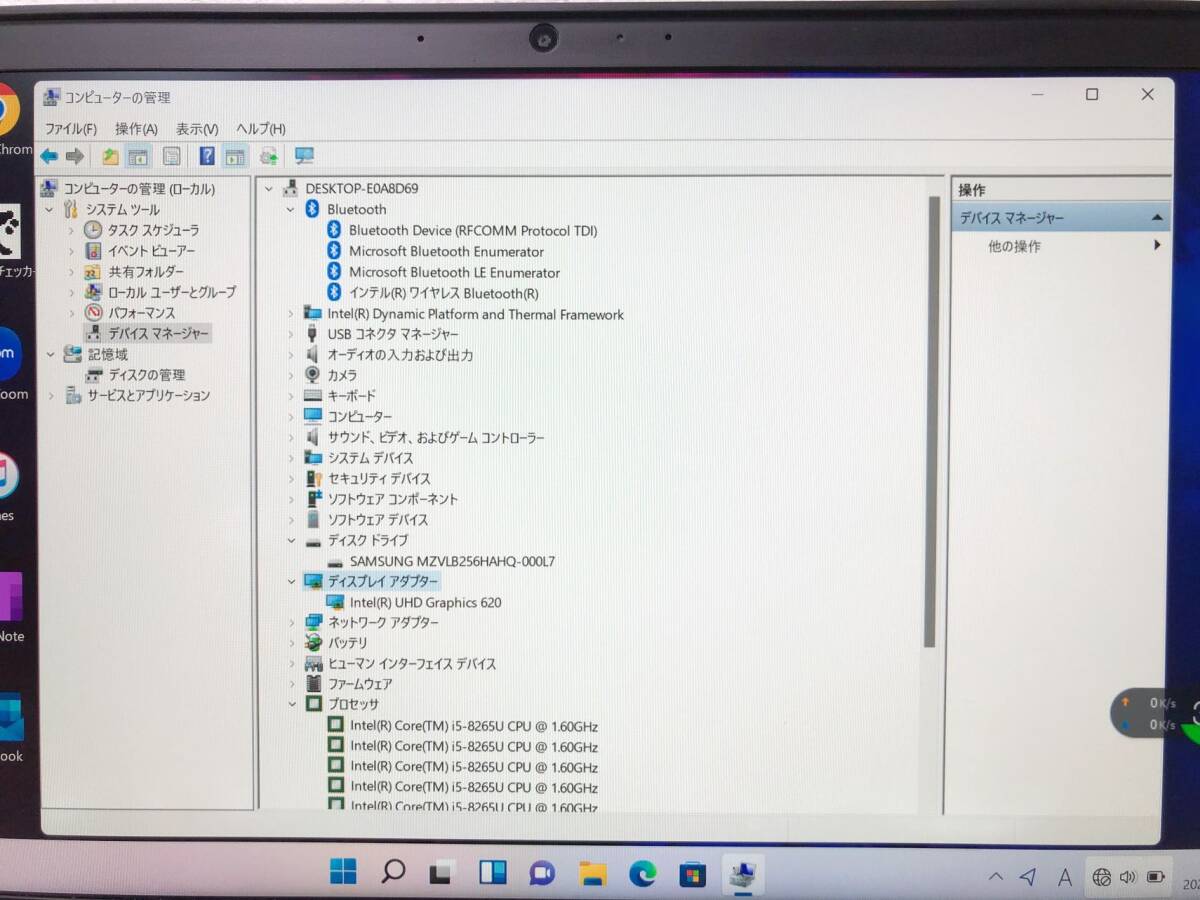Expand the バッテリ category

click(291, 643)
